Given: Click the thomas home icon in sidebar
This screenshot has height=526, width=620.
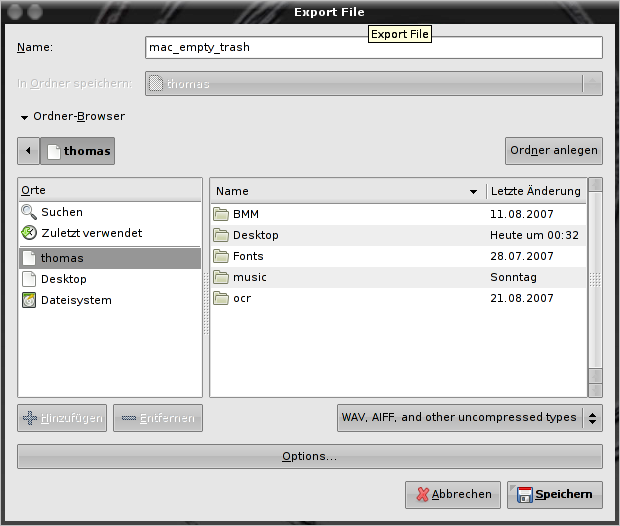Looking at the screenshot, I should [x=29, y=258].
